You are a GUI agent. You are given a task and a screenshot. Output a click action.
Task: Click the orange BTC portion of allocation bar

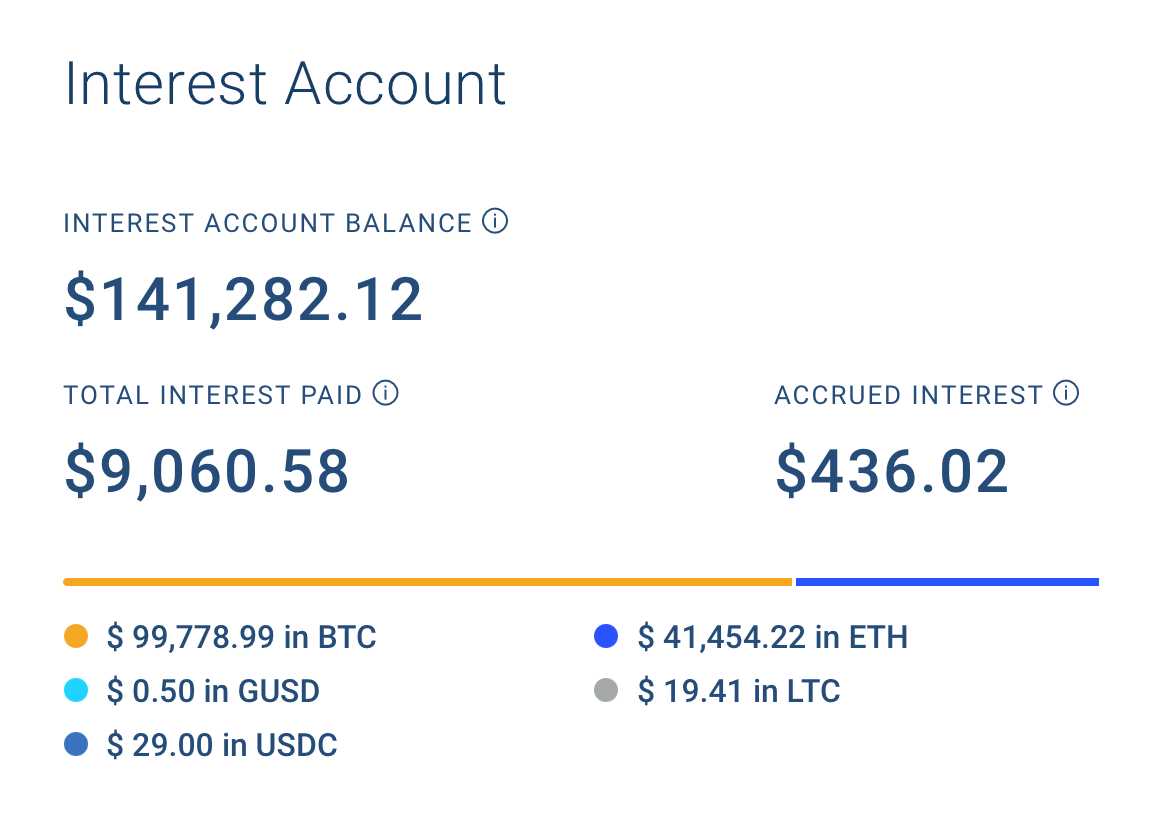(428, 582)
